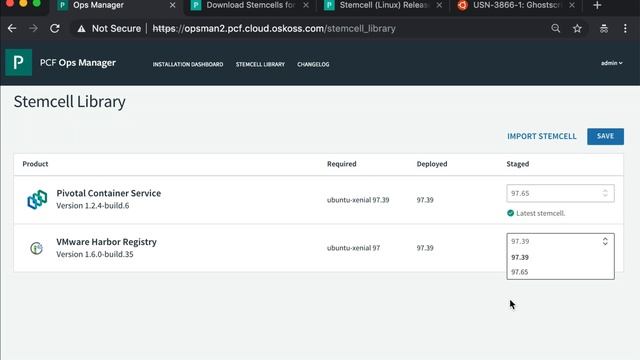Reload the stemcell library page
The height and width of the screenshot is (360, 640).
click(x=55, y=28)
